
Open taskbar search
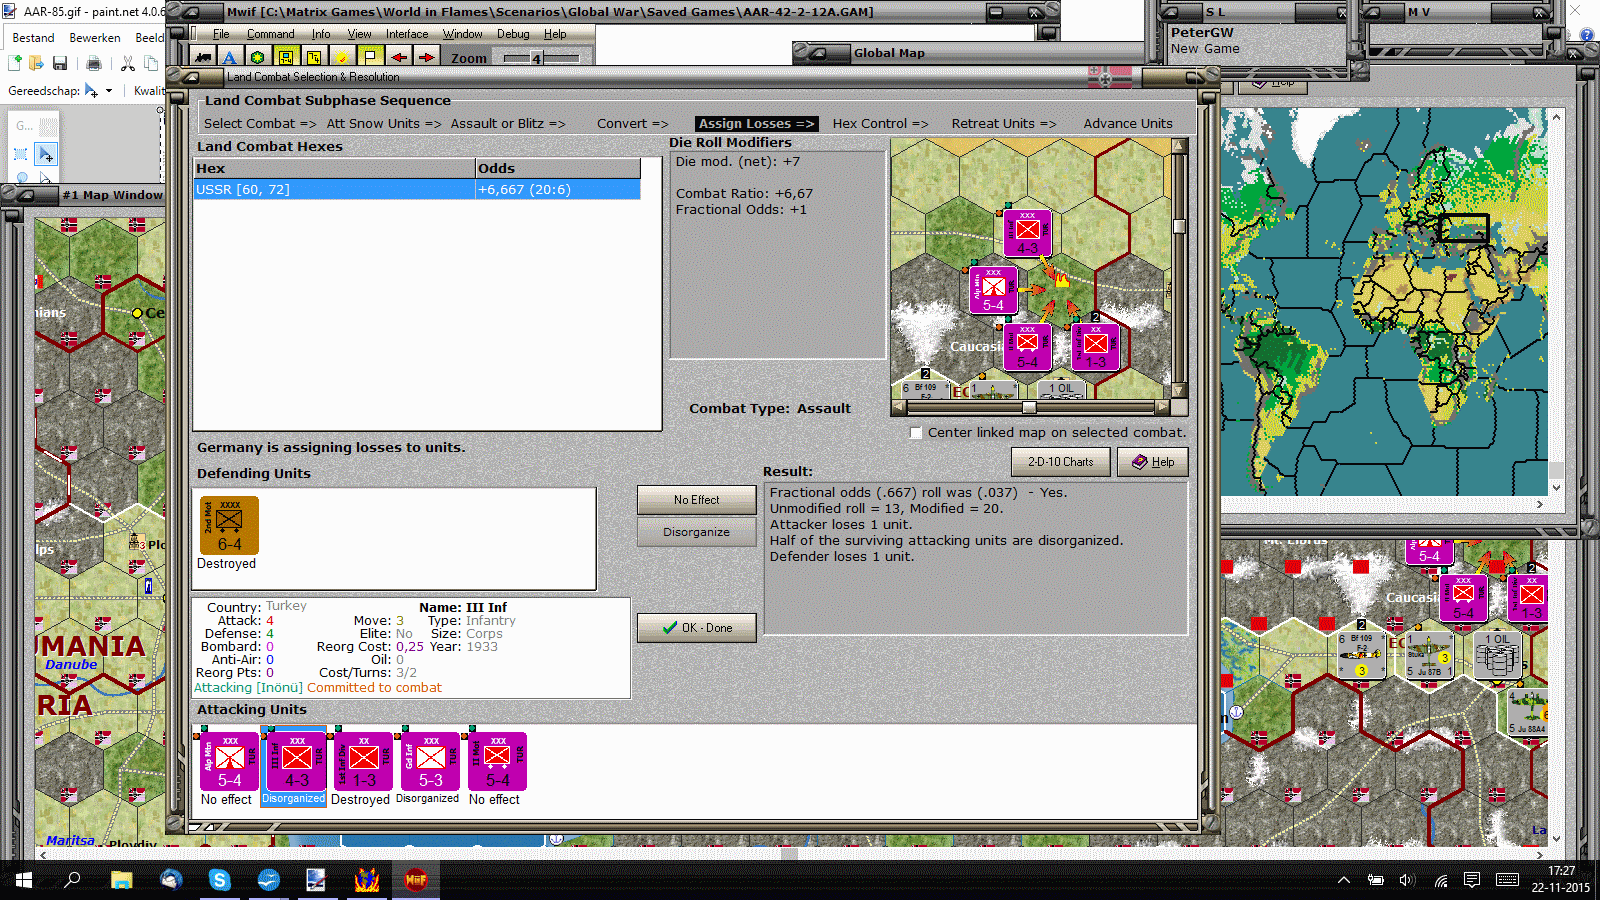click(72, 880)
